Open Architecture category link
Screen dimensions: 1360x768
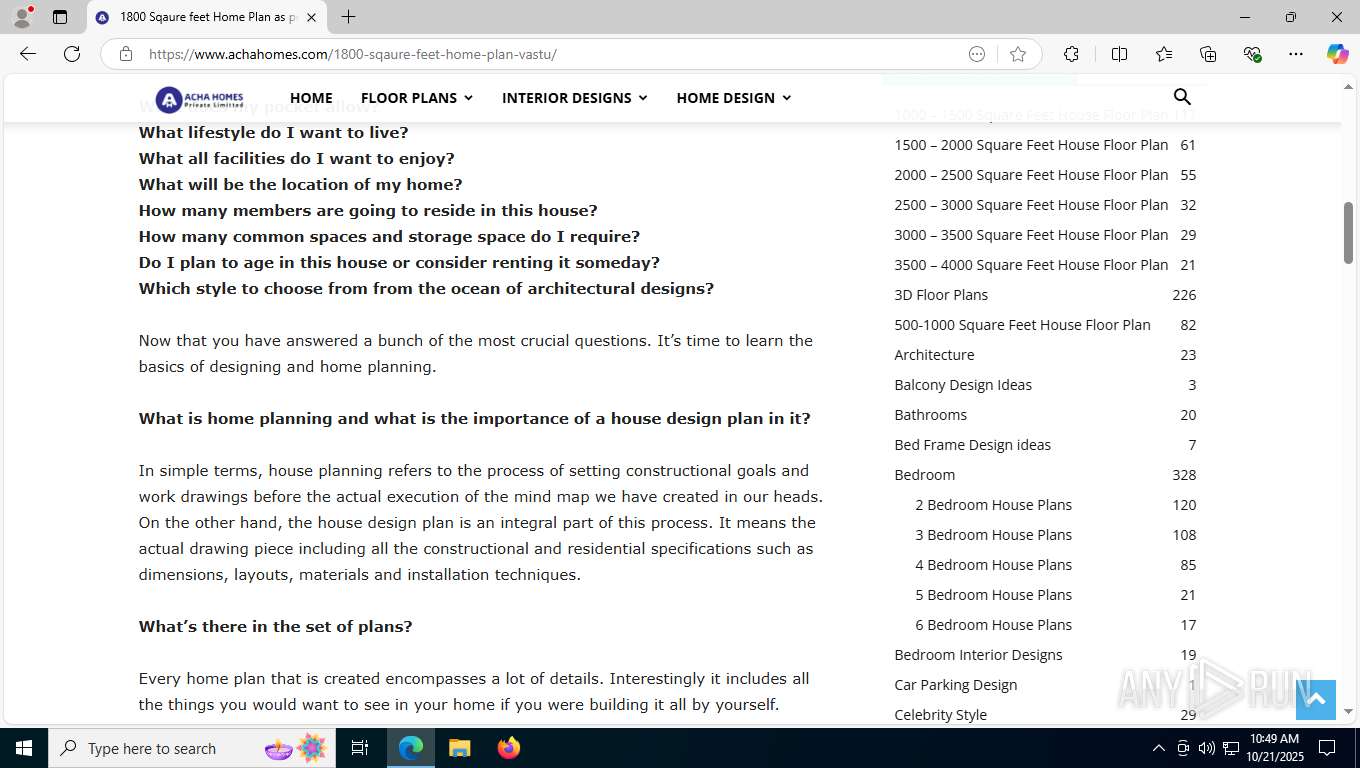934,355
